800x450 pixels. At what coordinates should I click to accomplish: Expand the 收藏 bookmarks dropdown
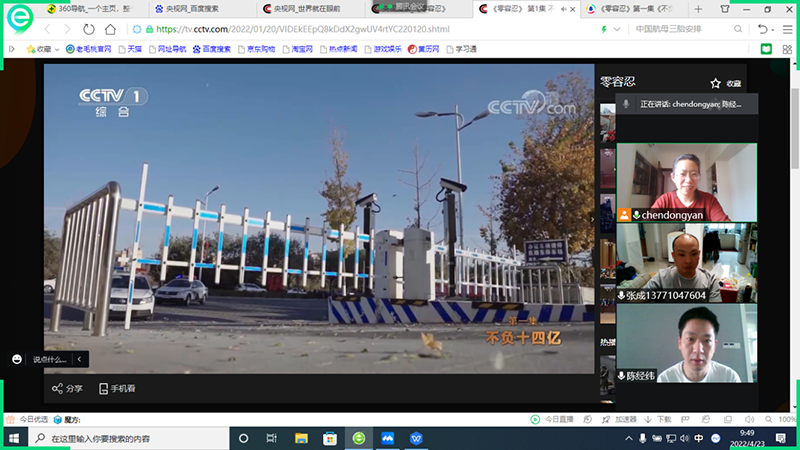pyautogui.click(x=59, y=48)
